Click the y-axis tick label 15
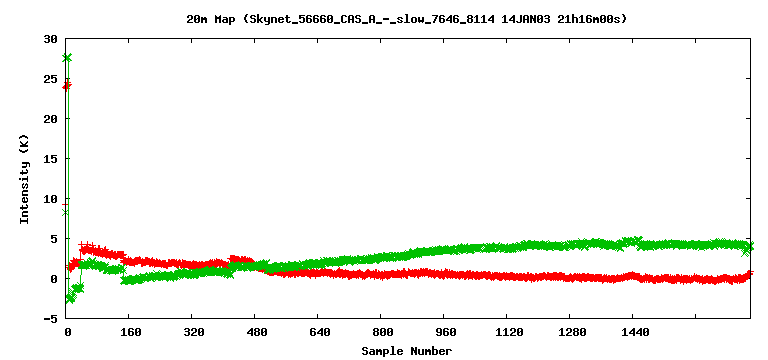The image size is (768, 360). tap(51, 159)
